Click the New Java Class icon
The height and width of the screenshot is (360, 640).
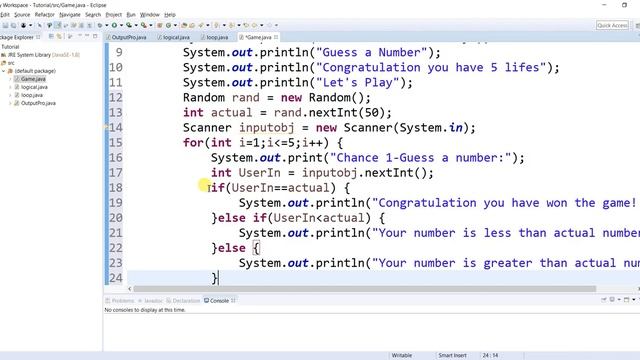coord(169,25)
